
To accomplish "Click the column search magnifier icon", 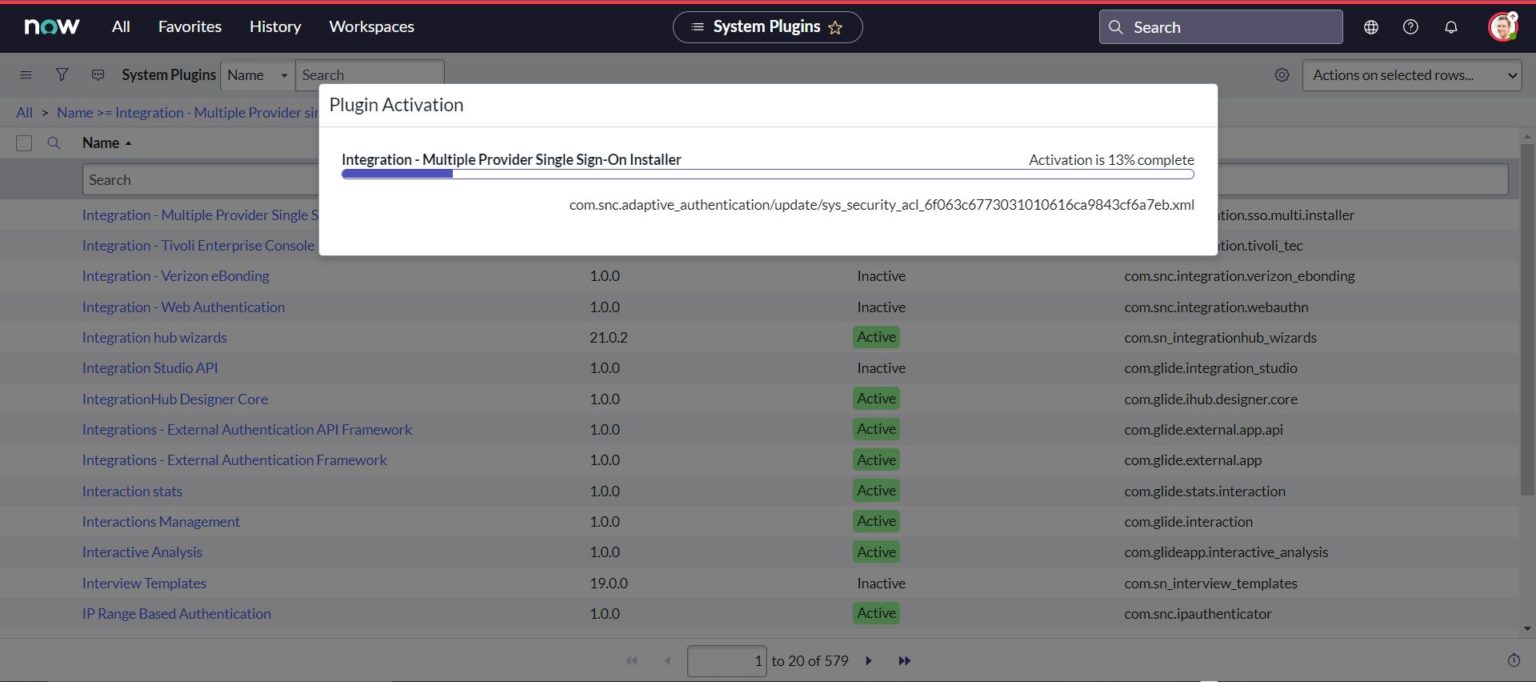I will [x=52, y=142].
